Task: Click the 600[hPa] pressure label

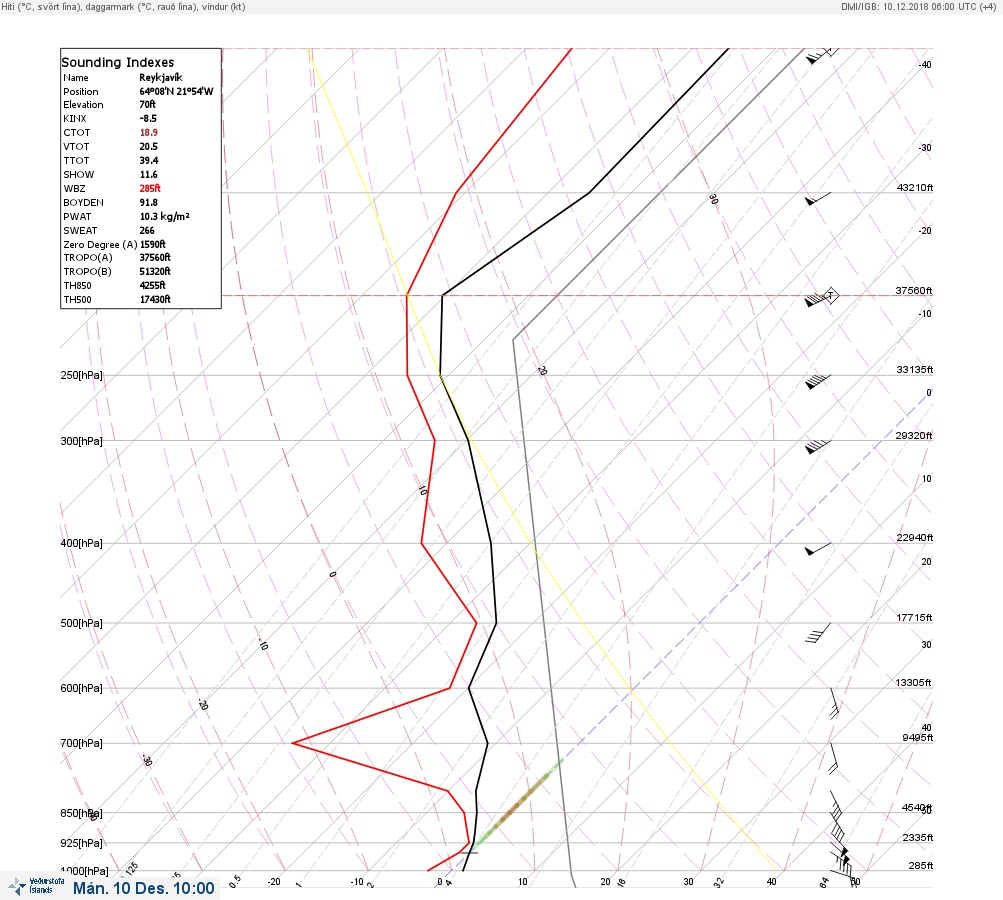Action: pyautogui.click(x=81, y=688)
